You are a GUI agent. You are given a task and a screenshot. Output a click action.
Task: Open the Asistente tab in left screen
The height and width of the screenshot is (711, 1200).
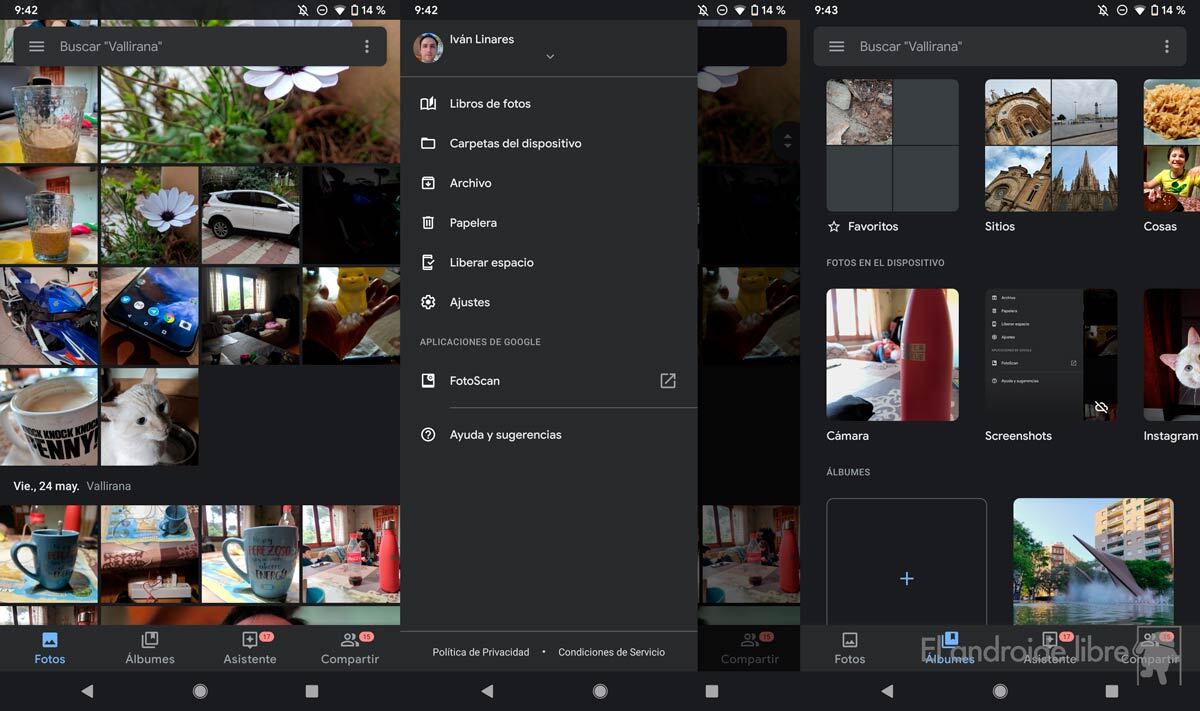tap(250, 648)
